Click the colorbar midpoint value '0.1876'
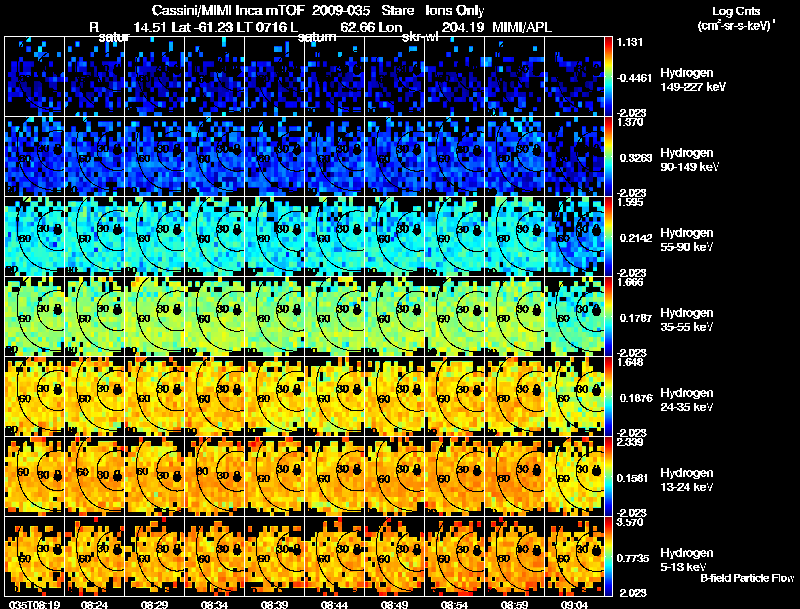The image size is (800, 609). click(x=636, y=398)
